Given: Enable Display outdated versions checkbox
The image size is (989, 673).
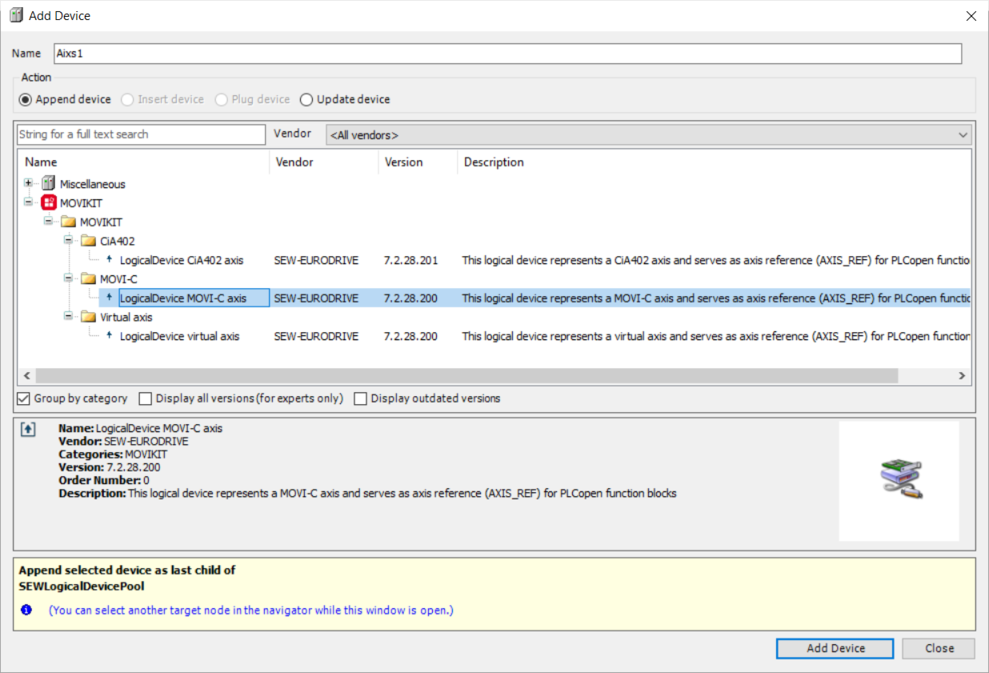Looking at the screenshot, I should [361, 399].
